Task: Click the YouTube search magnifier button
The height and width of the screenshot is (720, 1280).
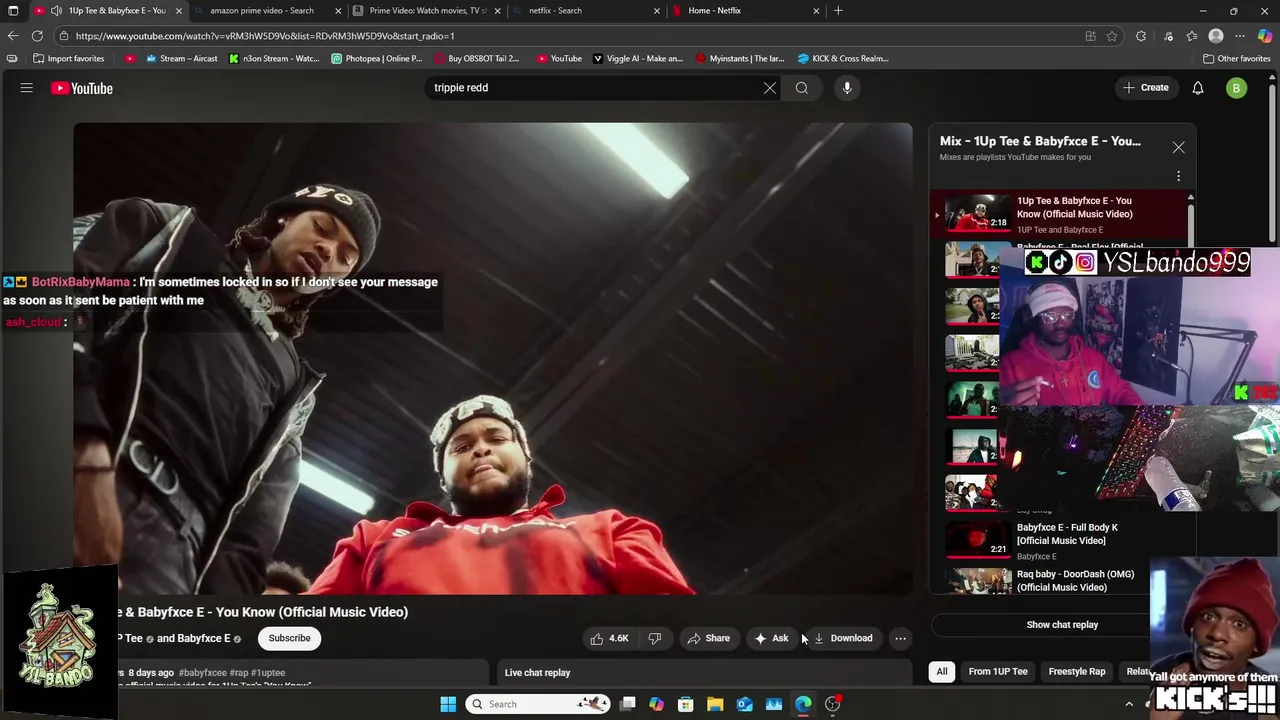Action: (802, 88)
